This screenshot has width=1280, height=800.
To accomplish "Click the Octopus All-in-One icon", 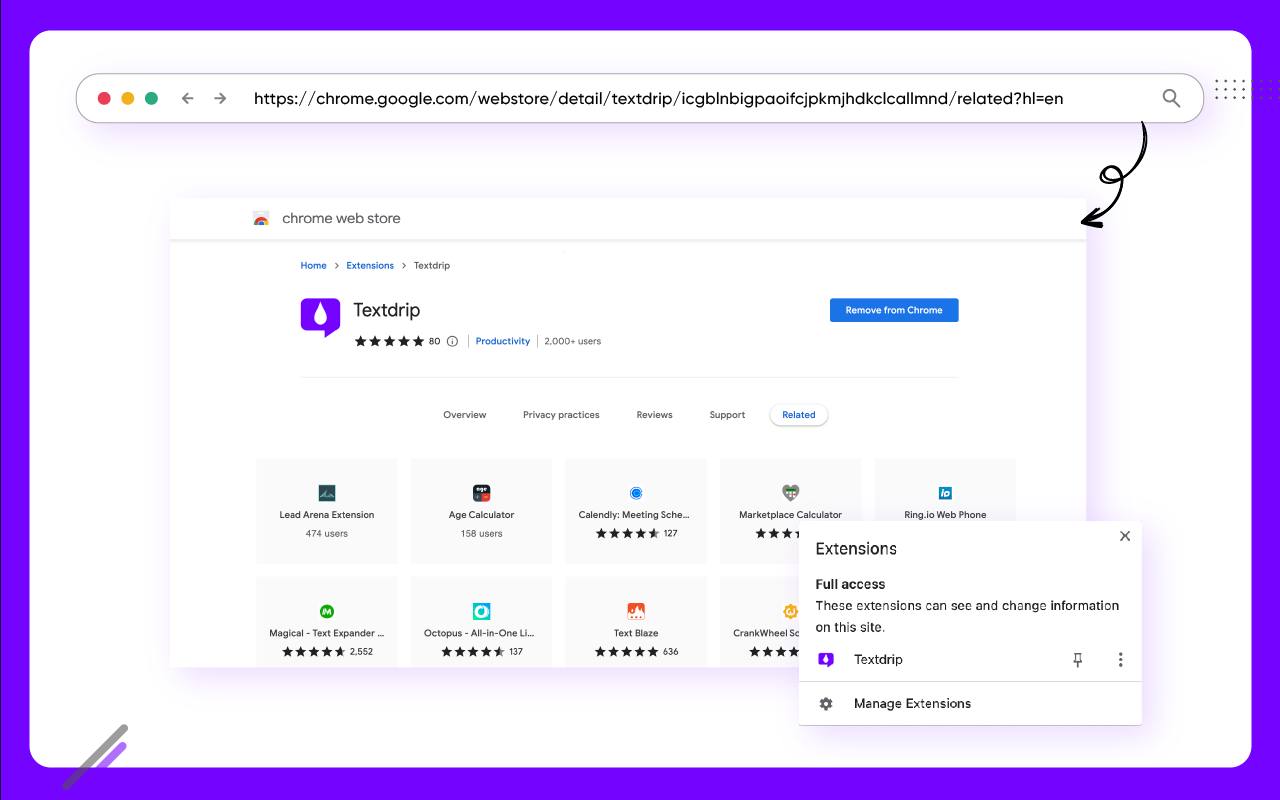I will (481, 610).
